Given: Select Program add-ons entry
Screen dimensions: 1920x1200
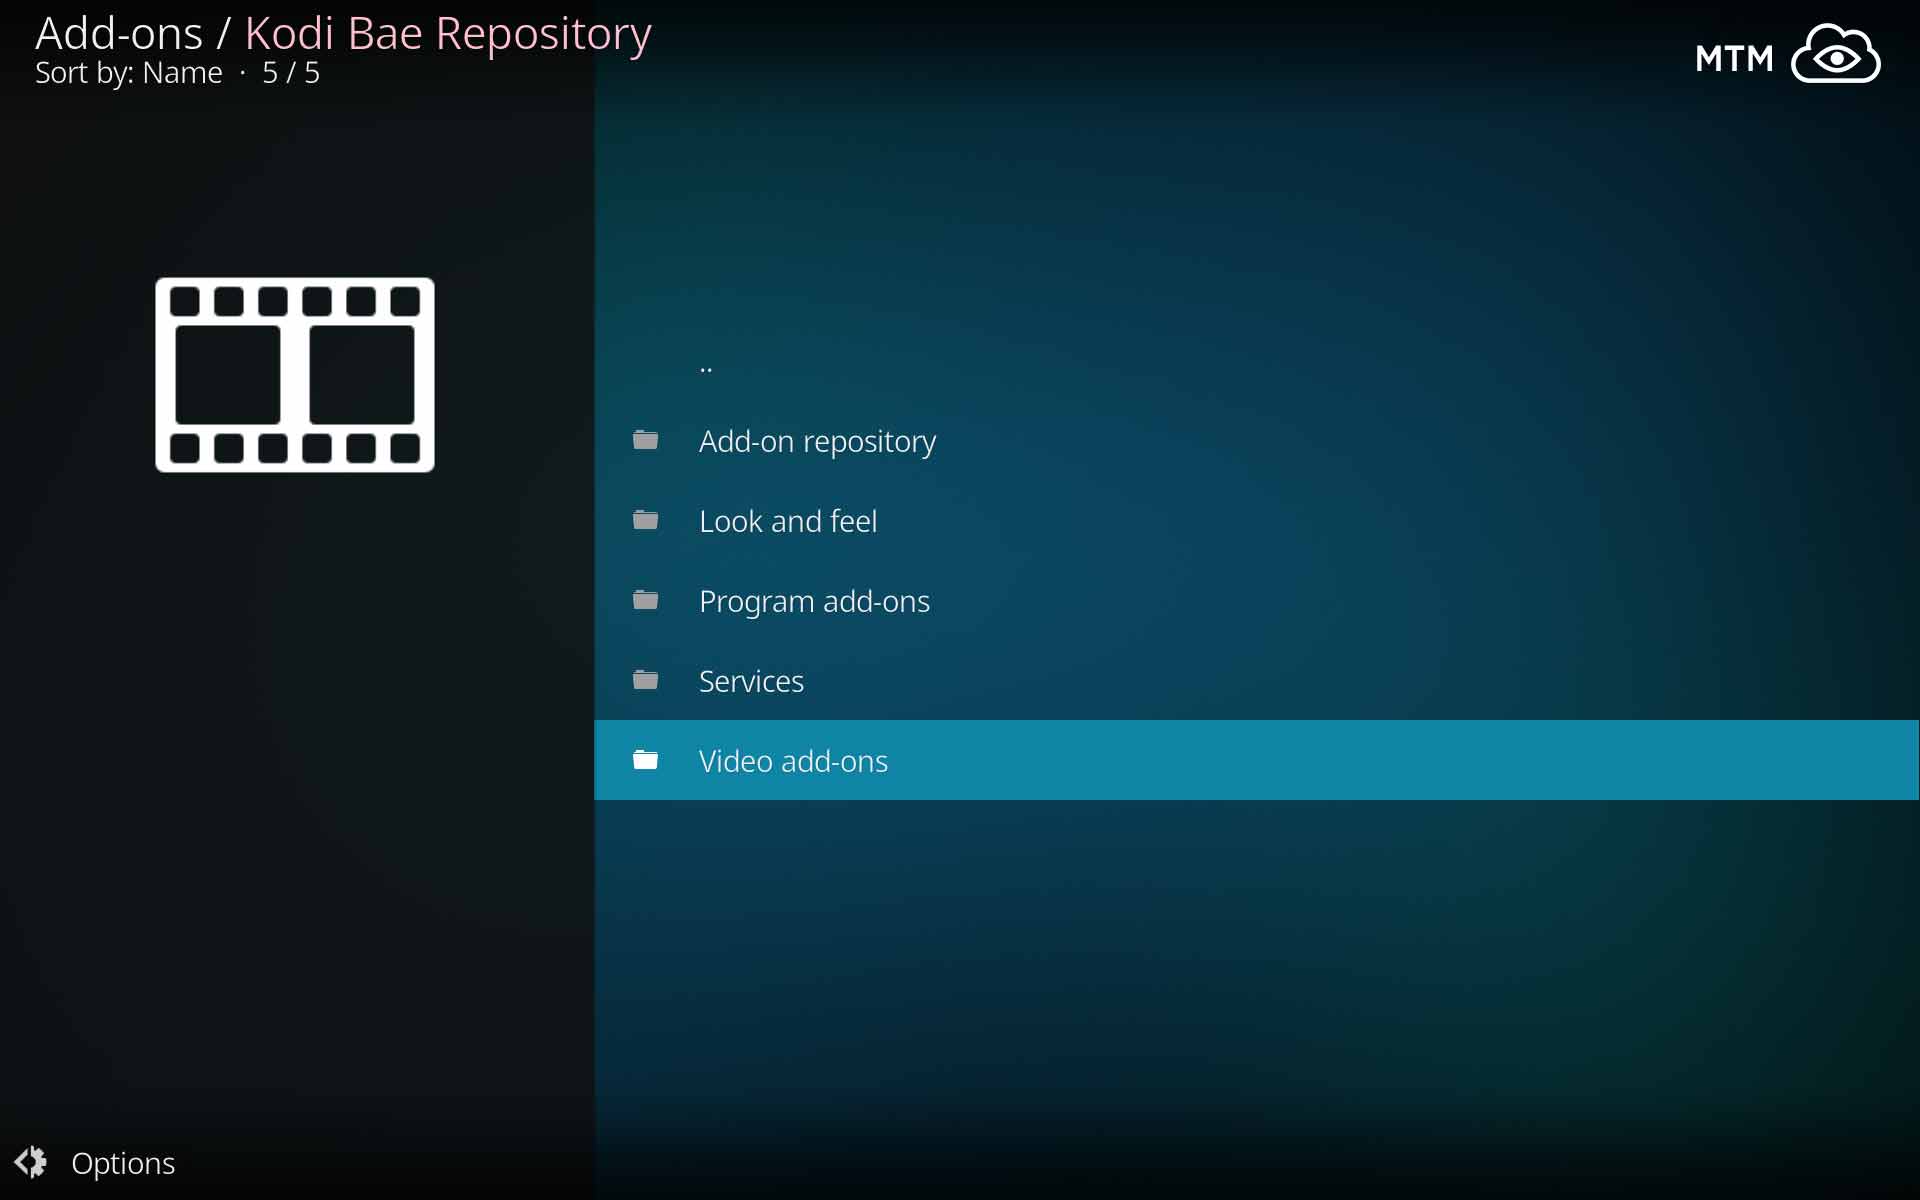Looking at the screenshot, I should coord(1256,600).
